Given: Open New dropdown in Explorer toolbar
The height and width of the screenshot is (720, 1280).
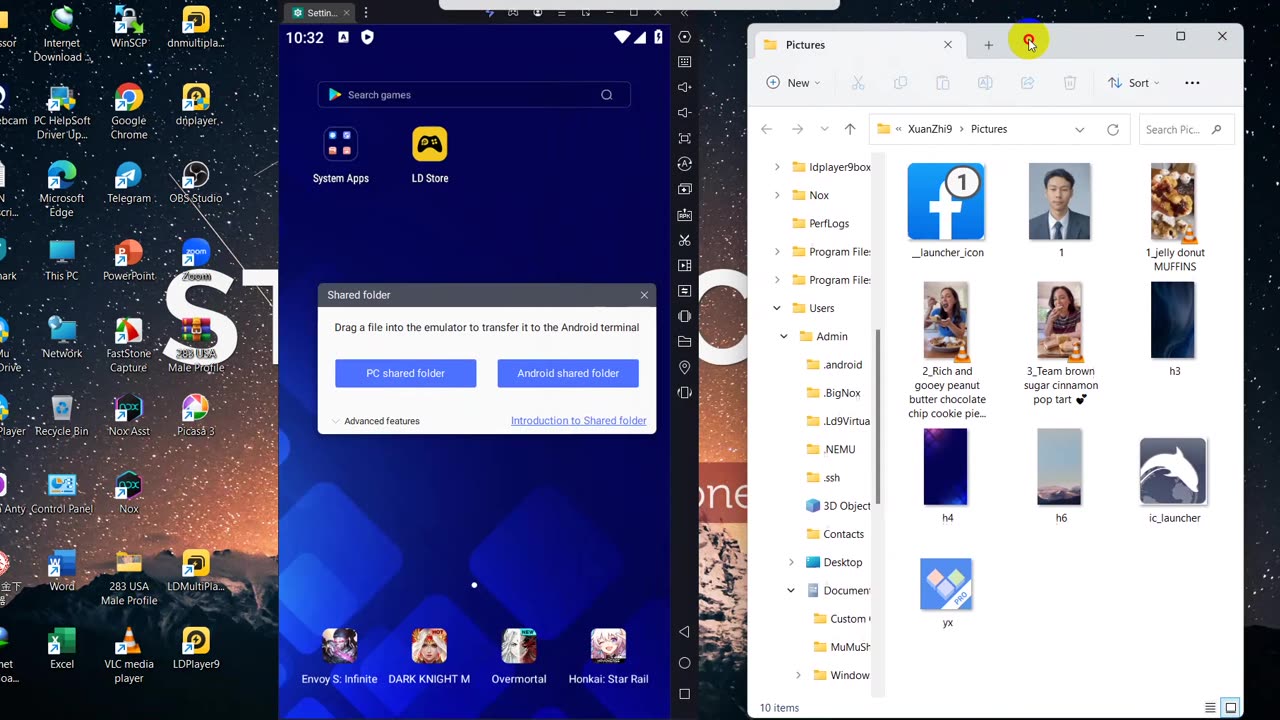Looking at the screenshot, I should [793, 83].
